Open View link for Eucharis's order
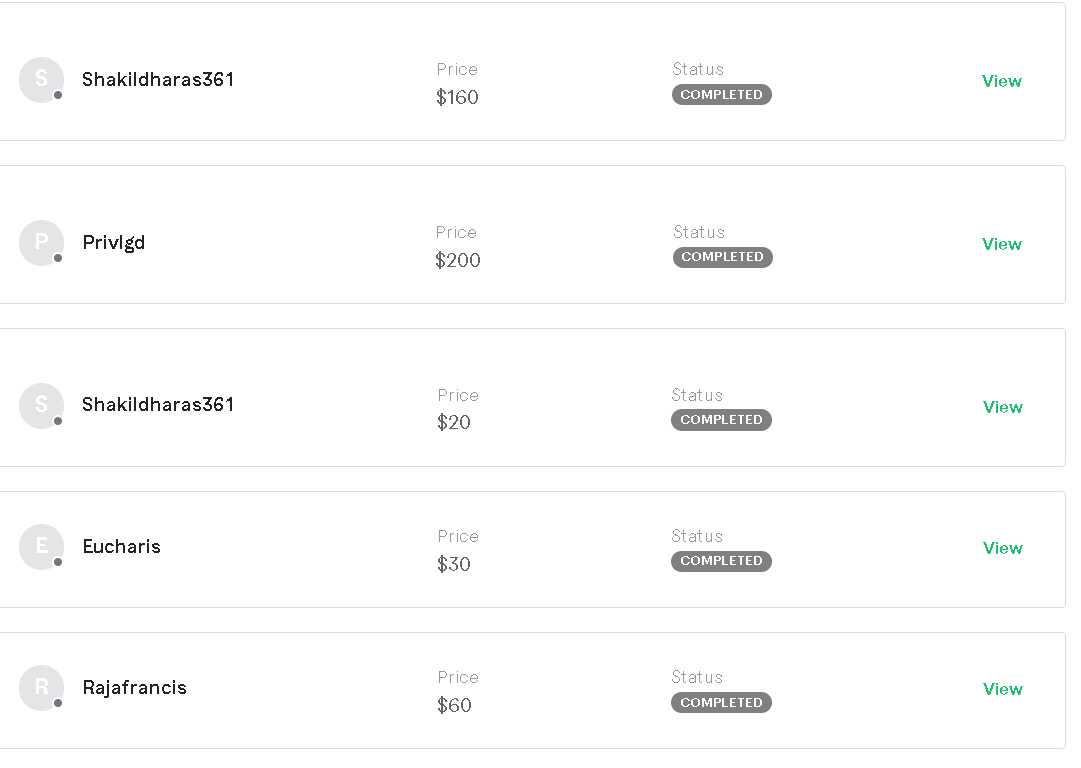Viewport: 1081px width, 768px height. click(x=1002, y=548)
